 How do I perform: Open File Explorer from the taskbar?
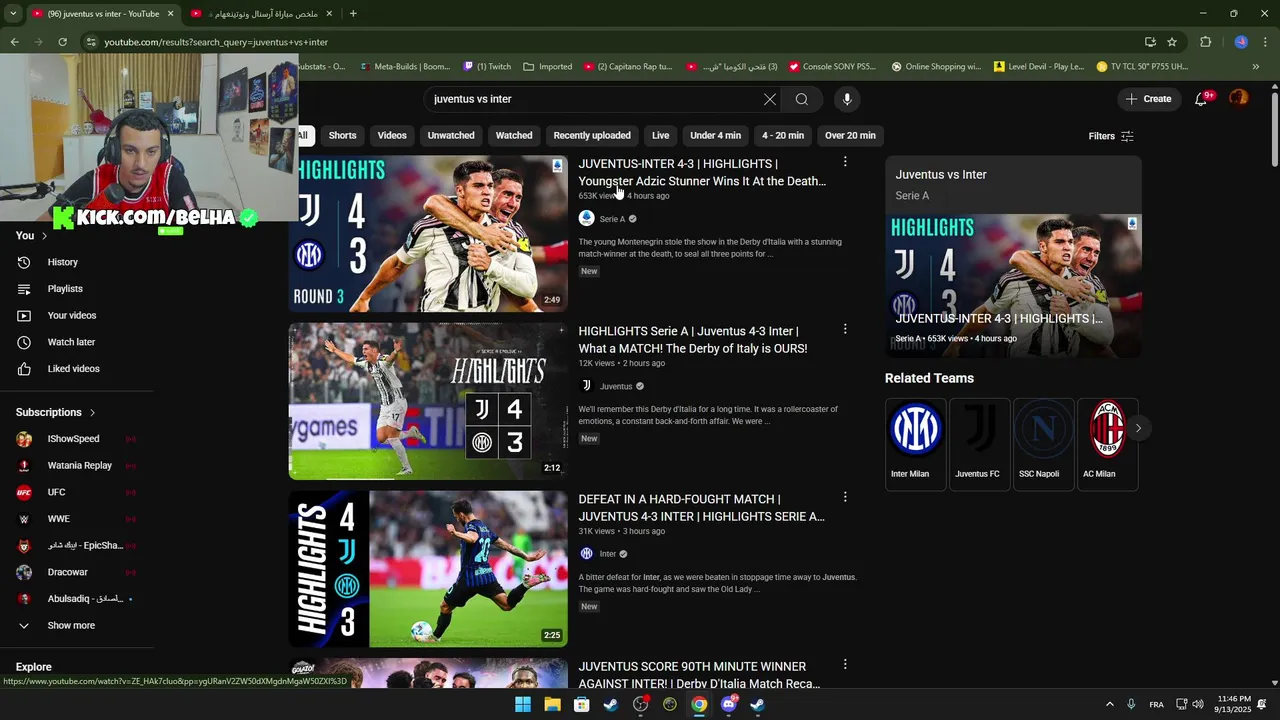(552, 704)
